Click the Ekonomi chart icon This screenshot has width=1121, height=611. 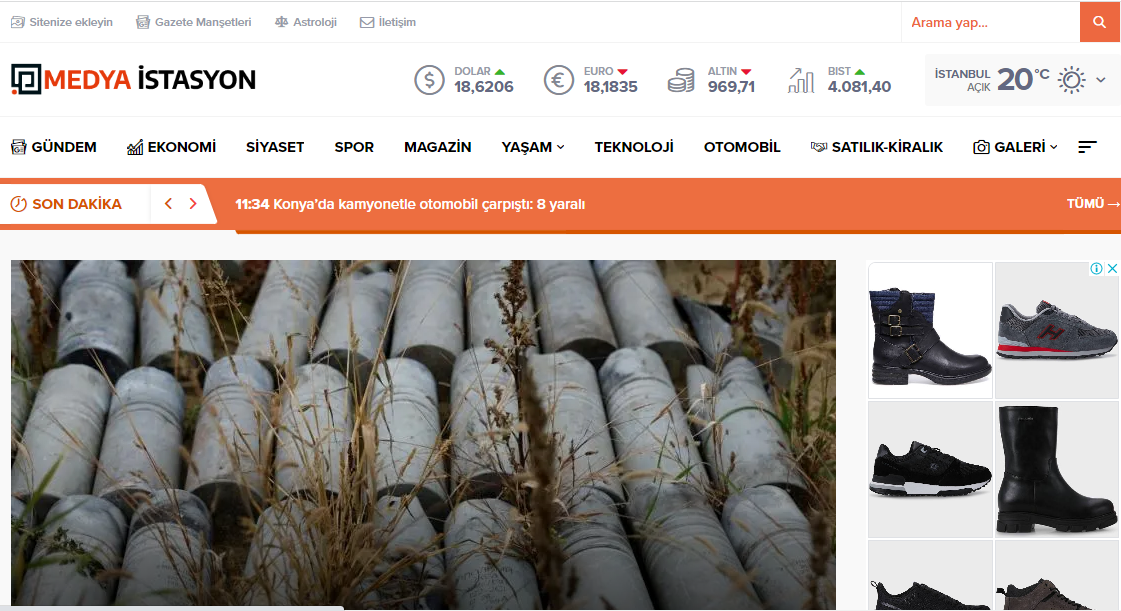135,147
